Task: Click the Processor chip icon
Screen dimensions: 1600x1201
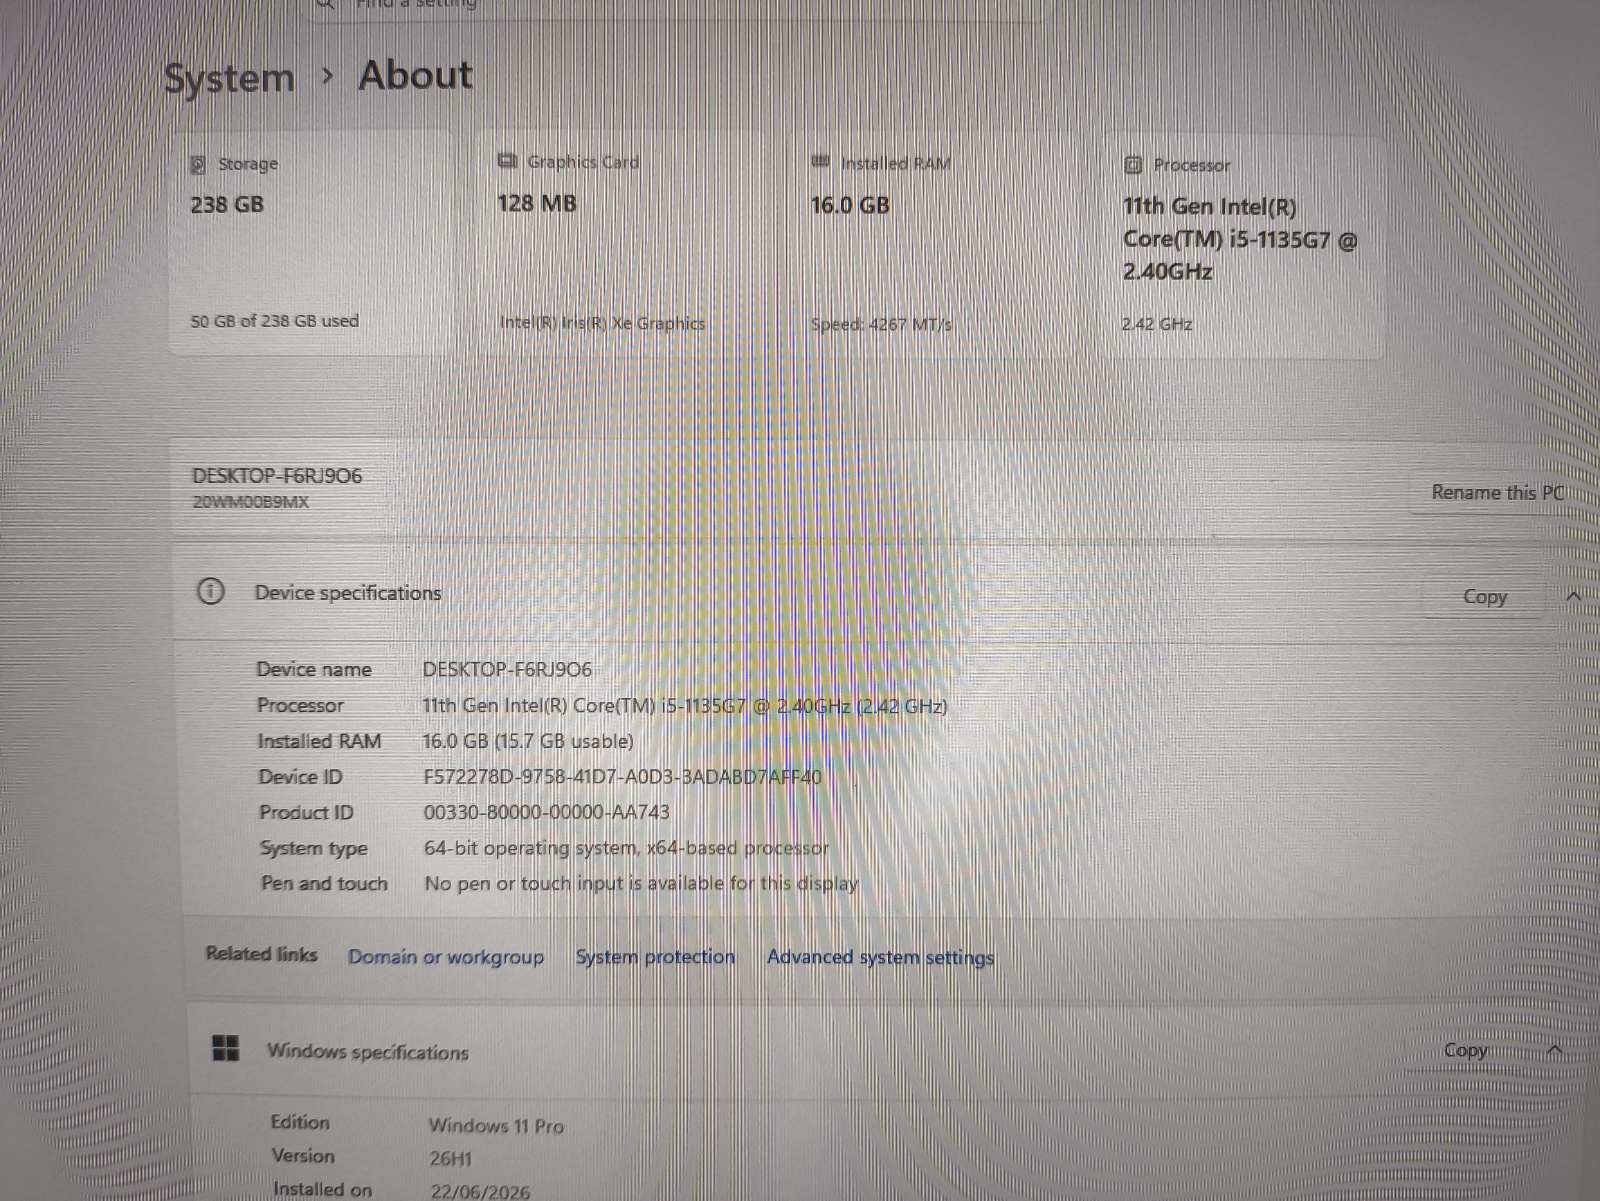Action: pyautogui.click(x=1133, y=165)
